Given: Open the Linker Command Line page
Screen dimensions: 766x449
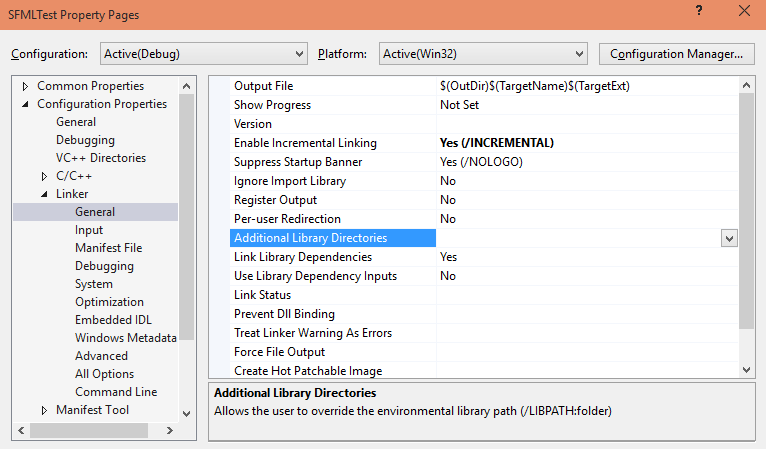Looking at the screenshot, I should click(x=116, y=392).
